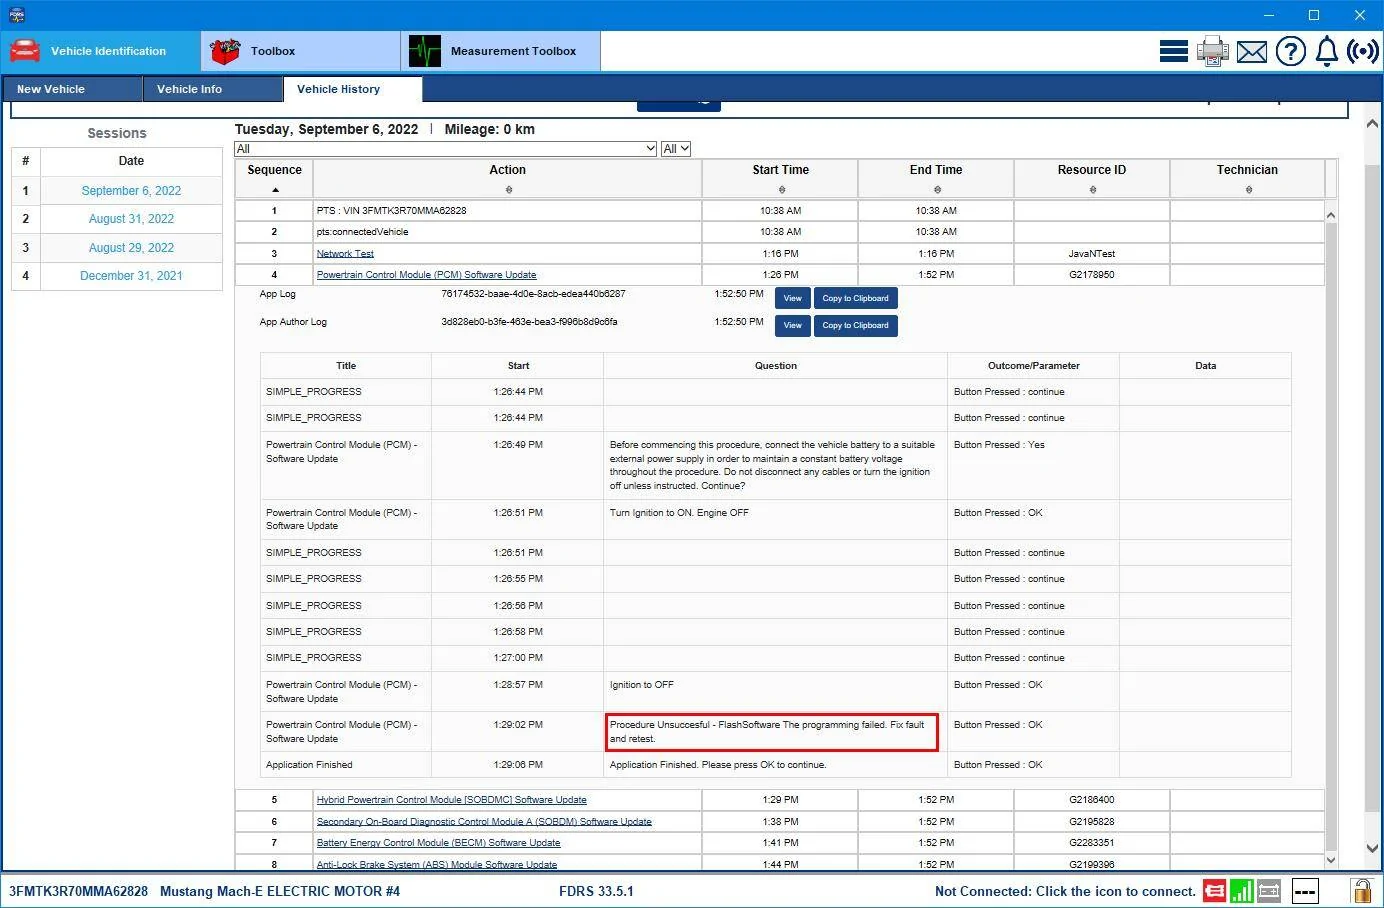
Task: Open the envelope mail icon
Action: pyautogui.click(x=1252, y=51)
